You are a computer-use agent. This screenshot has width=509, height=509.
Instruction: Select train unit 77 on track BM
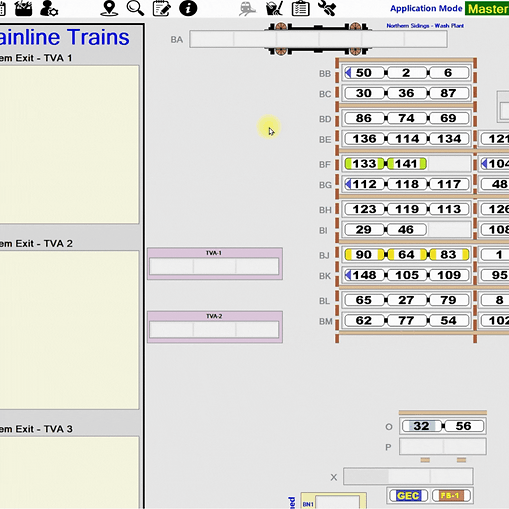coord(406,320)
